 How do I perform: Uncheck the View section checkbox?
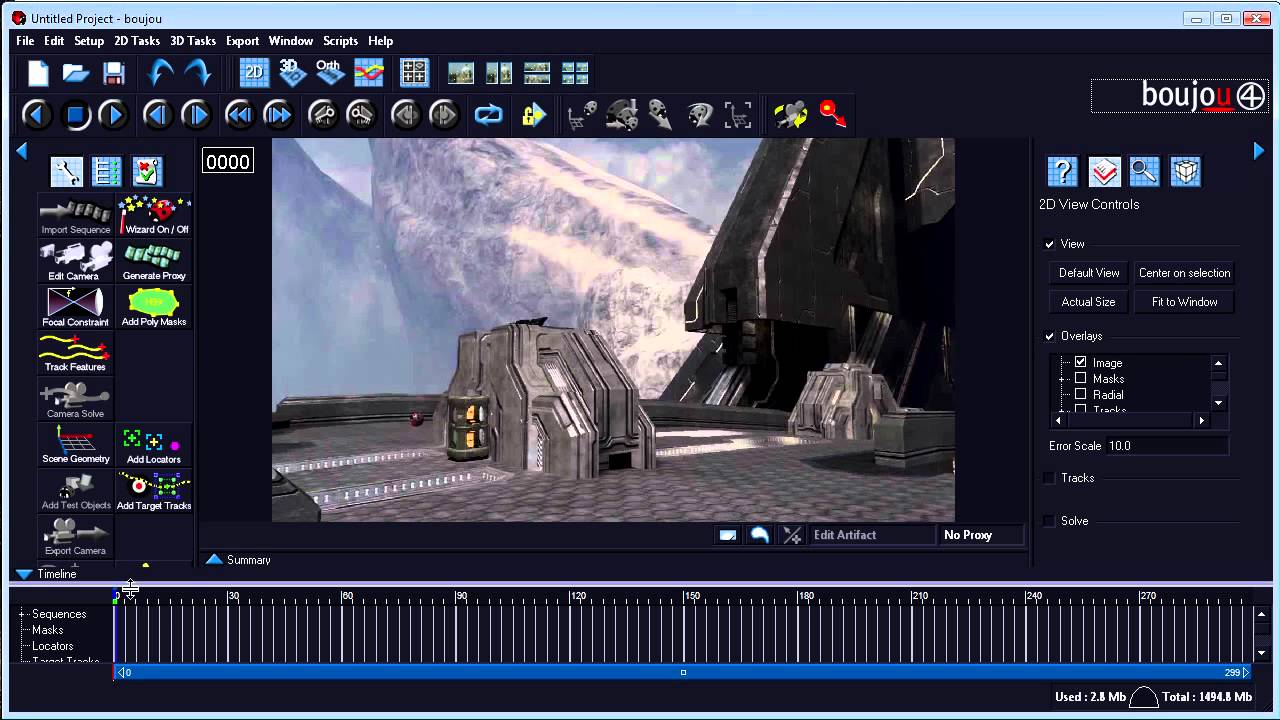coord(1050,244)
